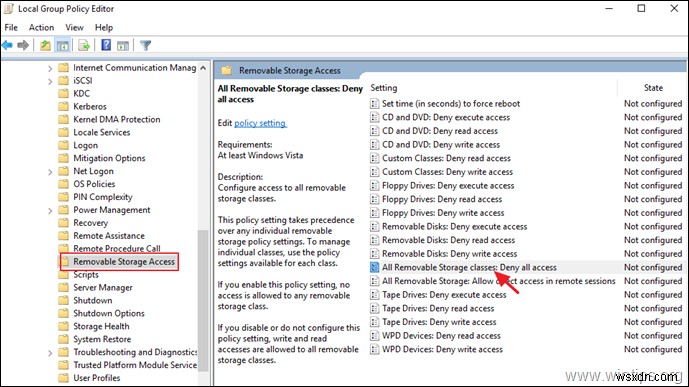Select the System Restore tree item

coord(102,339)
